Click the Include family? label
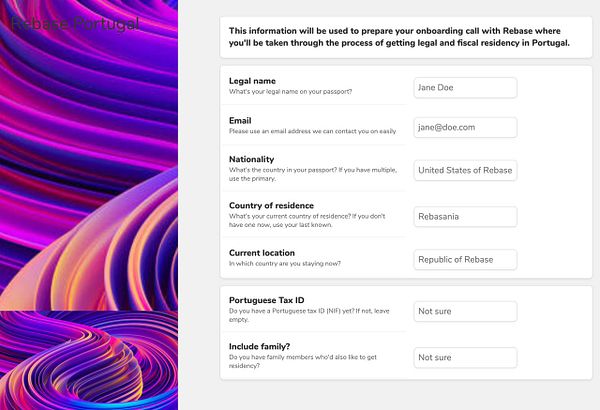 tap(259, 346)
